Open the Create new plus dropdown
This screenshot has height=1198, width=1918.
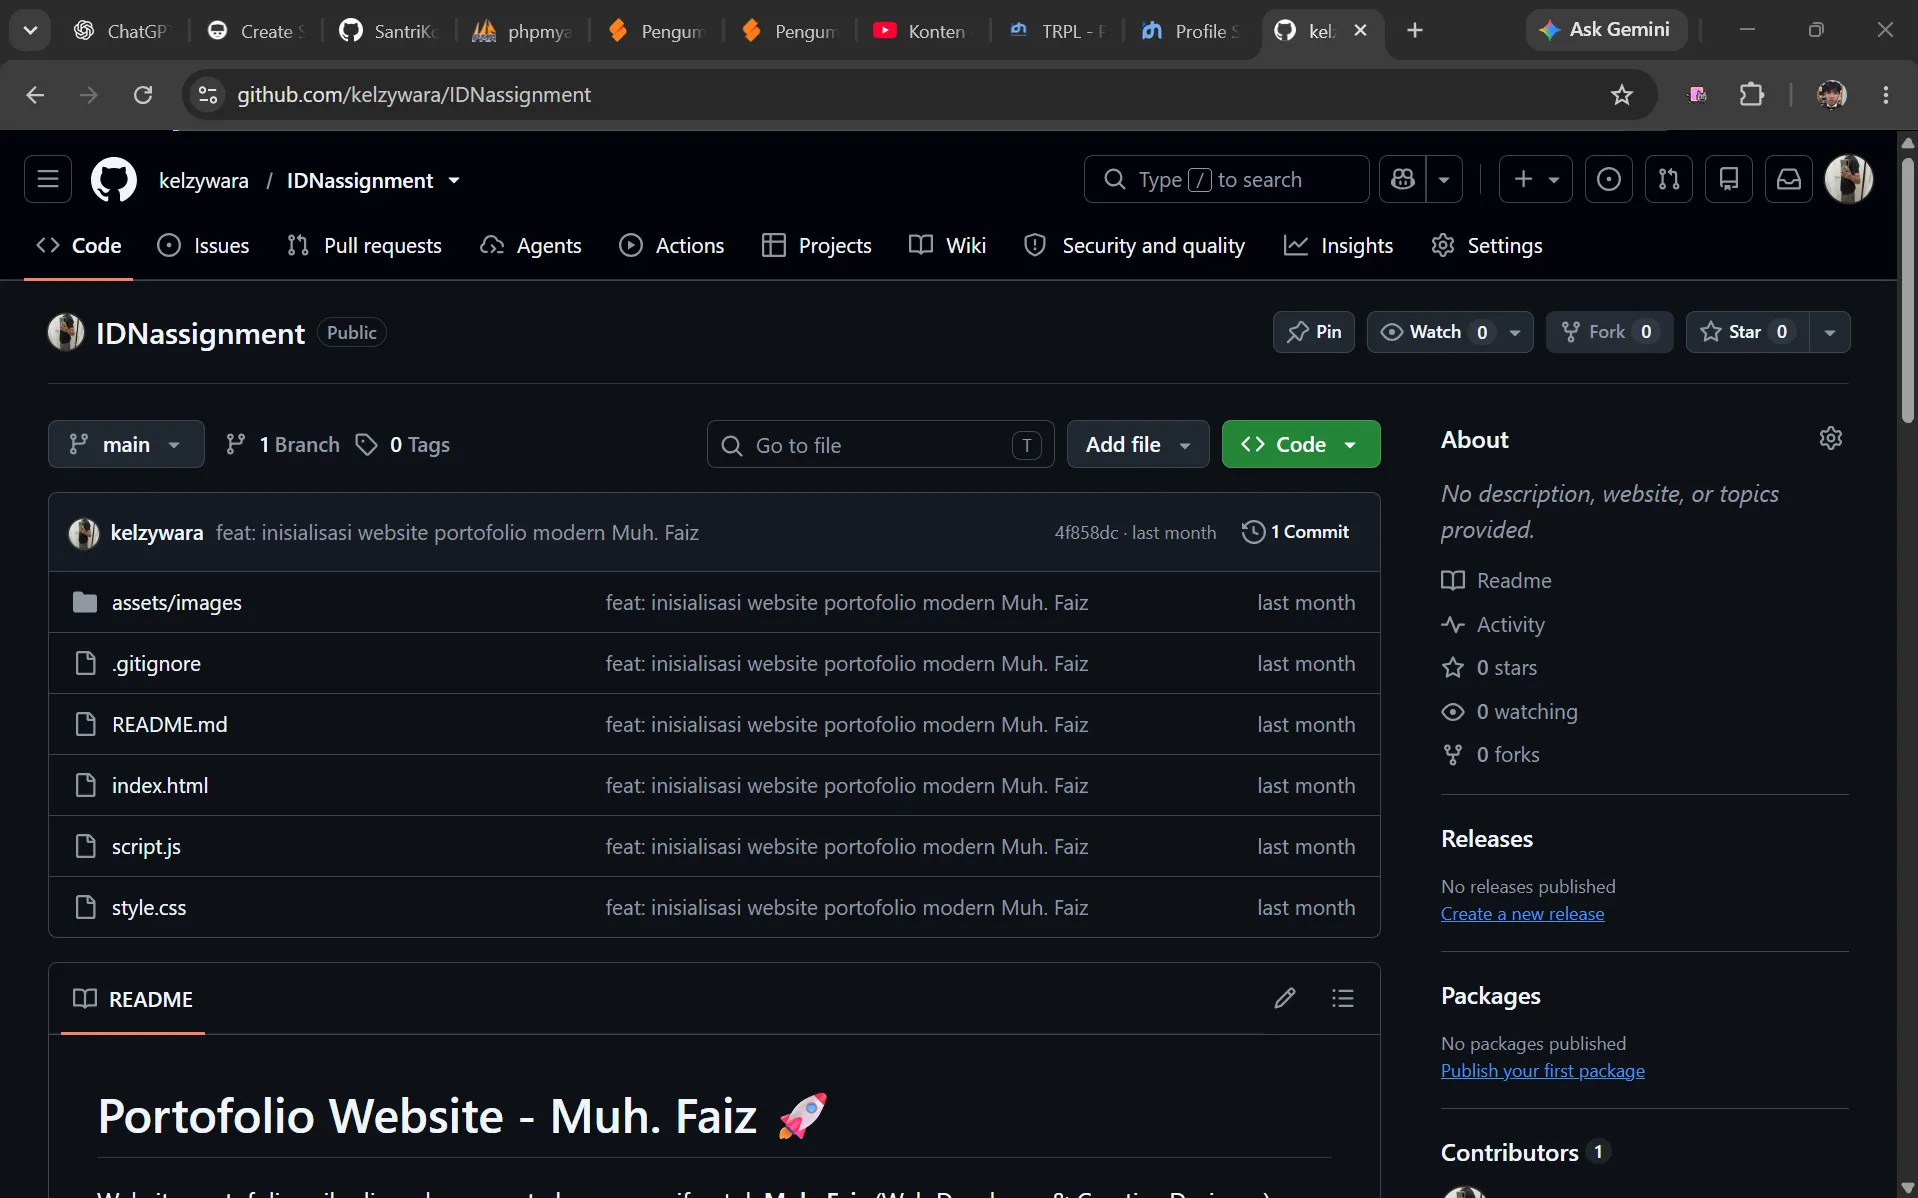click(1536, 180)
